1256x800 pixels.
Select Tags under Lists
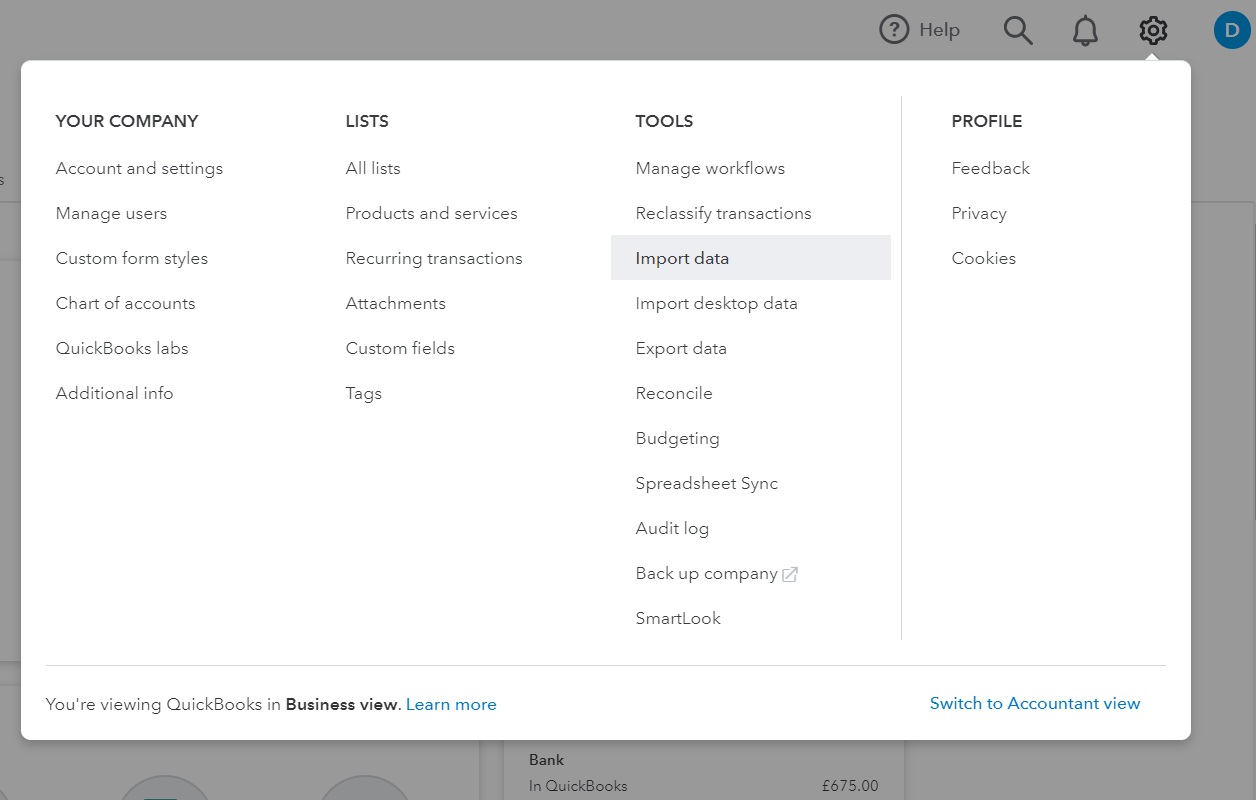click(364, 393)
